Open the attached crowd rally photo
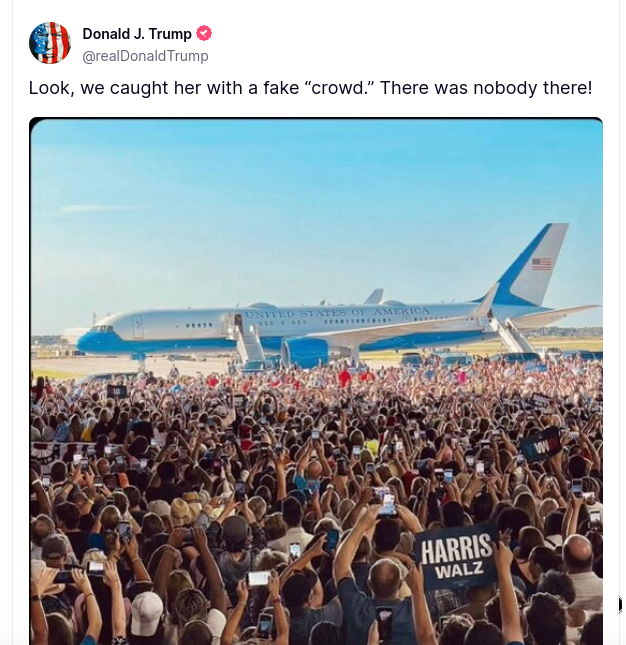The width and height of the screenshot is (626, 645). [316, 380]
